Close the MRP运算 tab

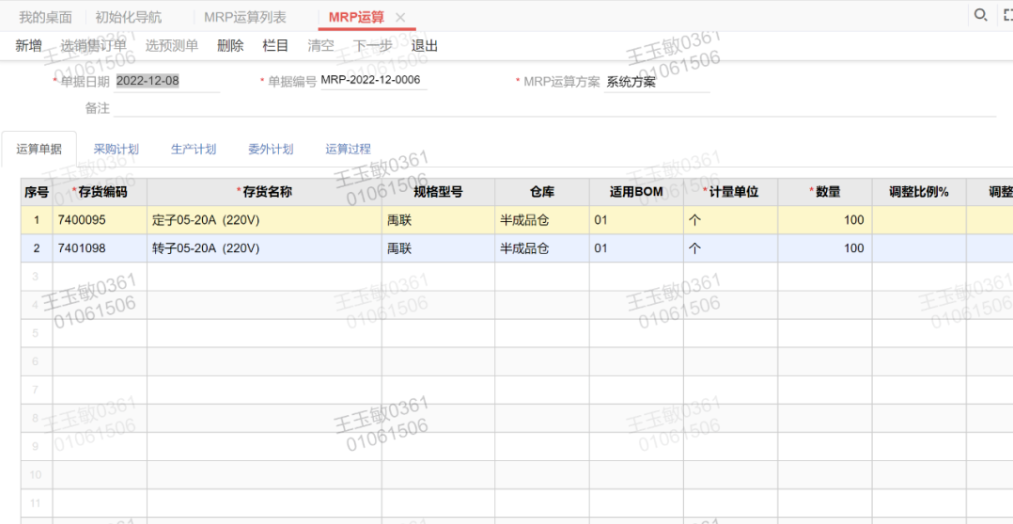click(x=400, y=18)
